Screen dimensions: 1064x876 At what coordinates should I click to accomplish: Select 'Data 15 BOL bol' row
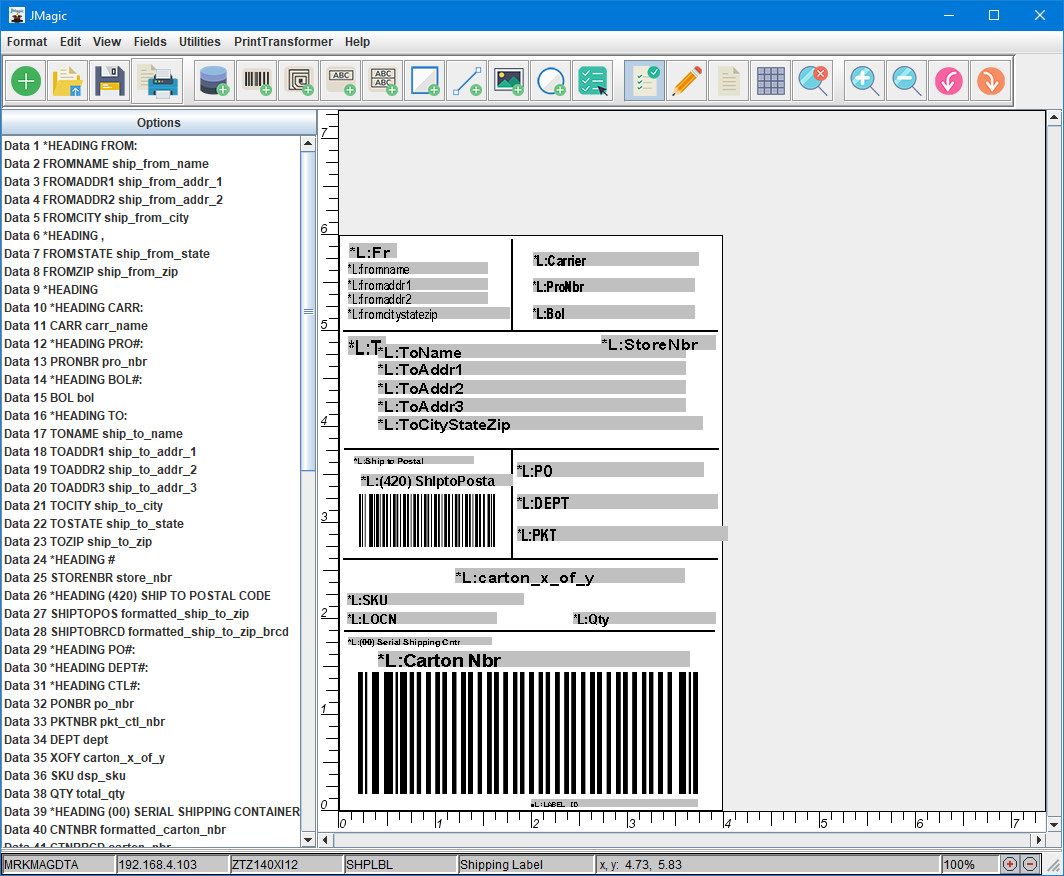point(151,398)
